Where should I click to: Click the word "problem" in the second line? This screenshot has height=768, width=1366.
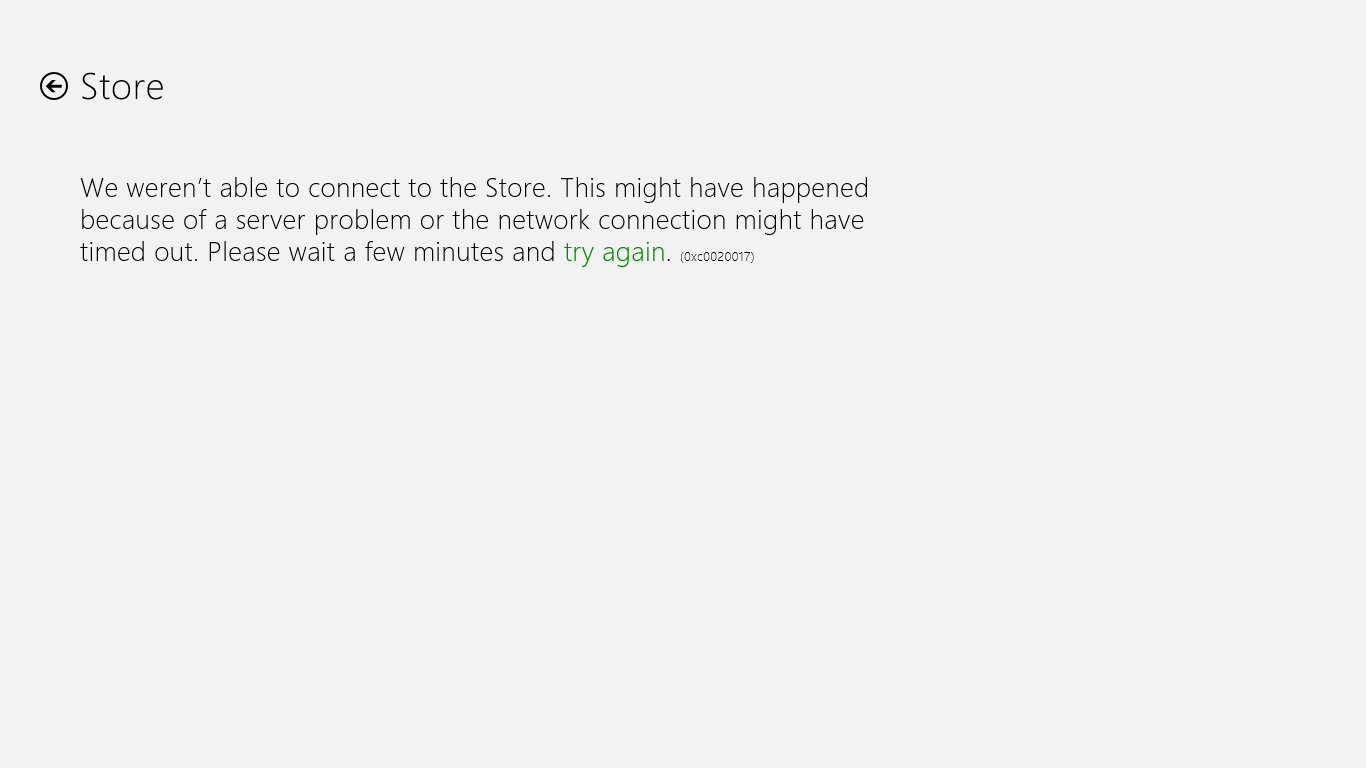click(x=363, y=220)
